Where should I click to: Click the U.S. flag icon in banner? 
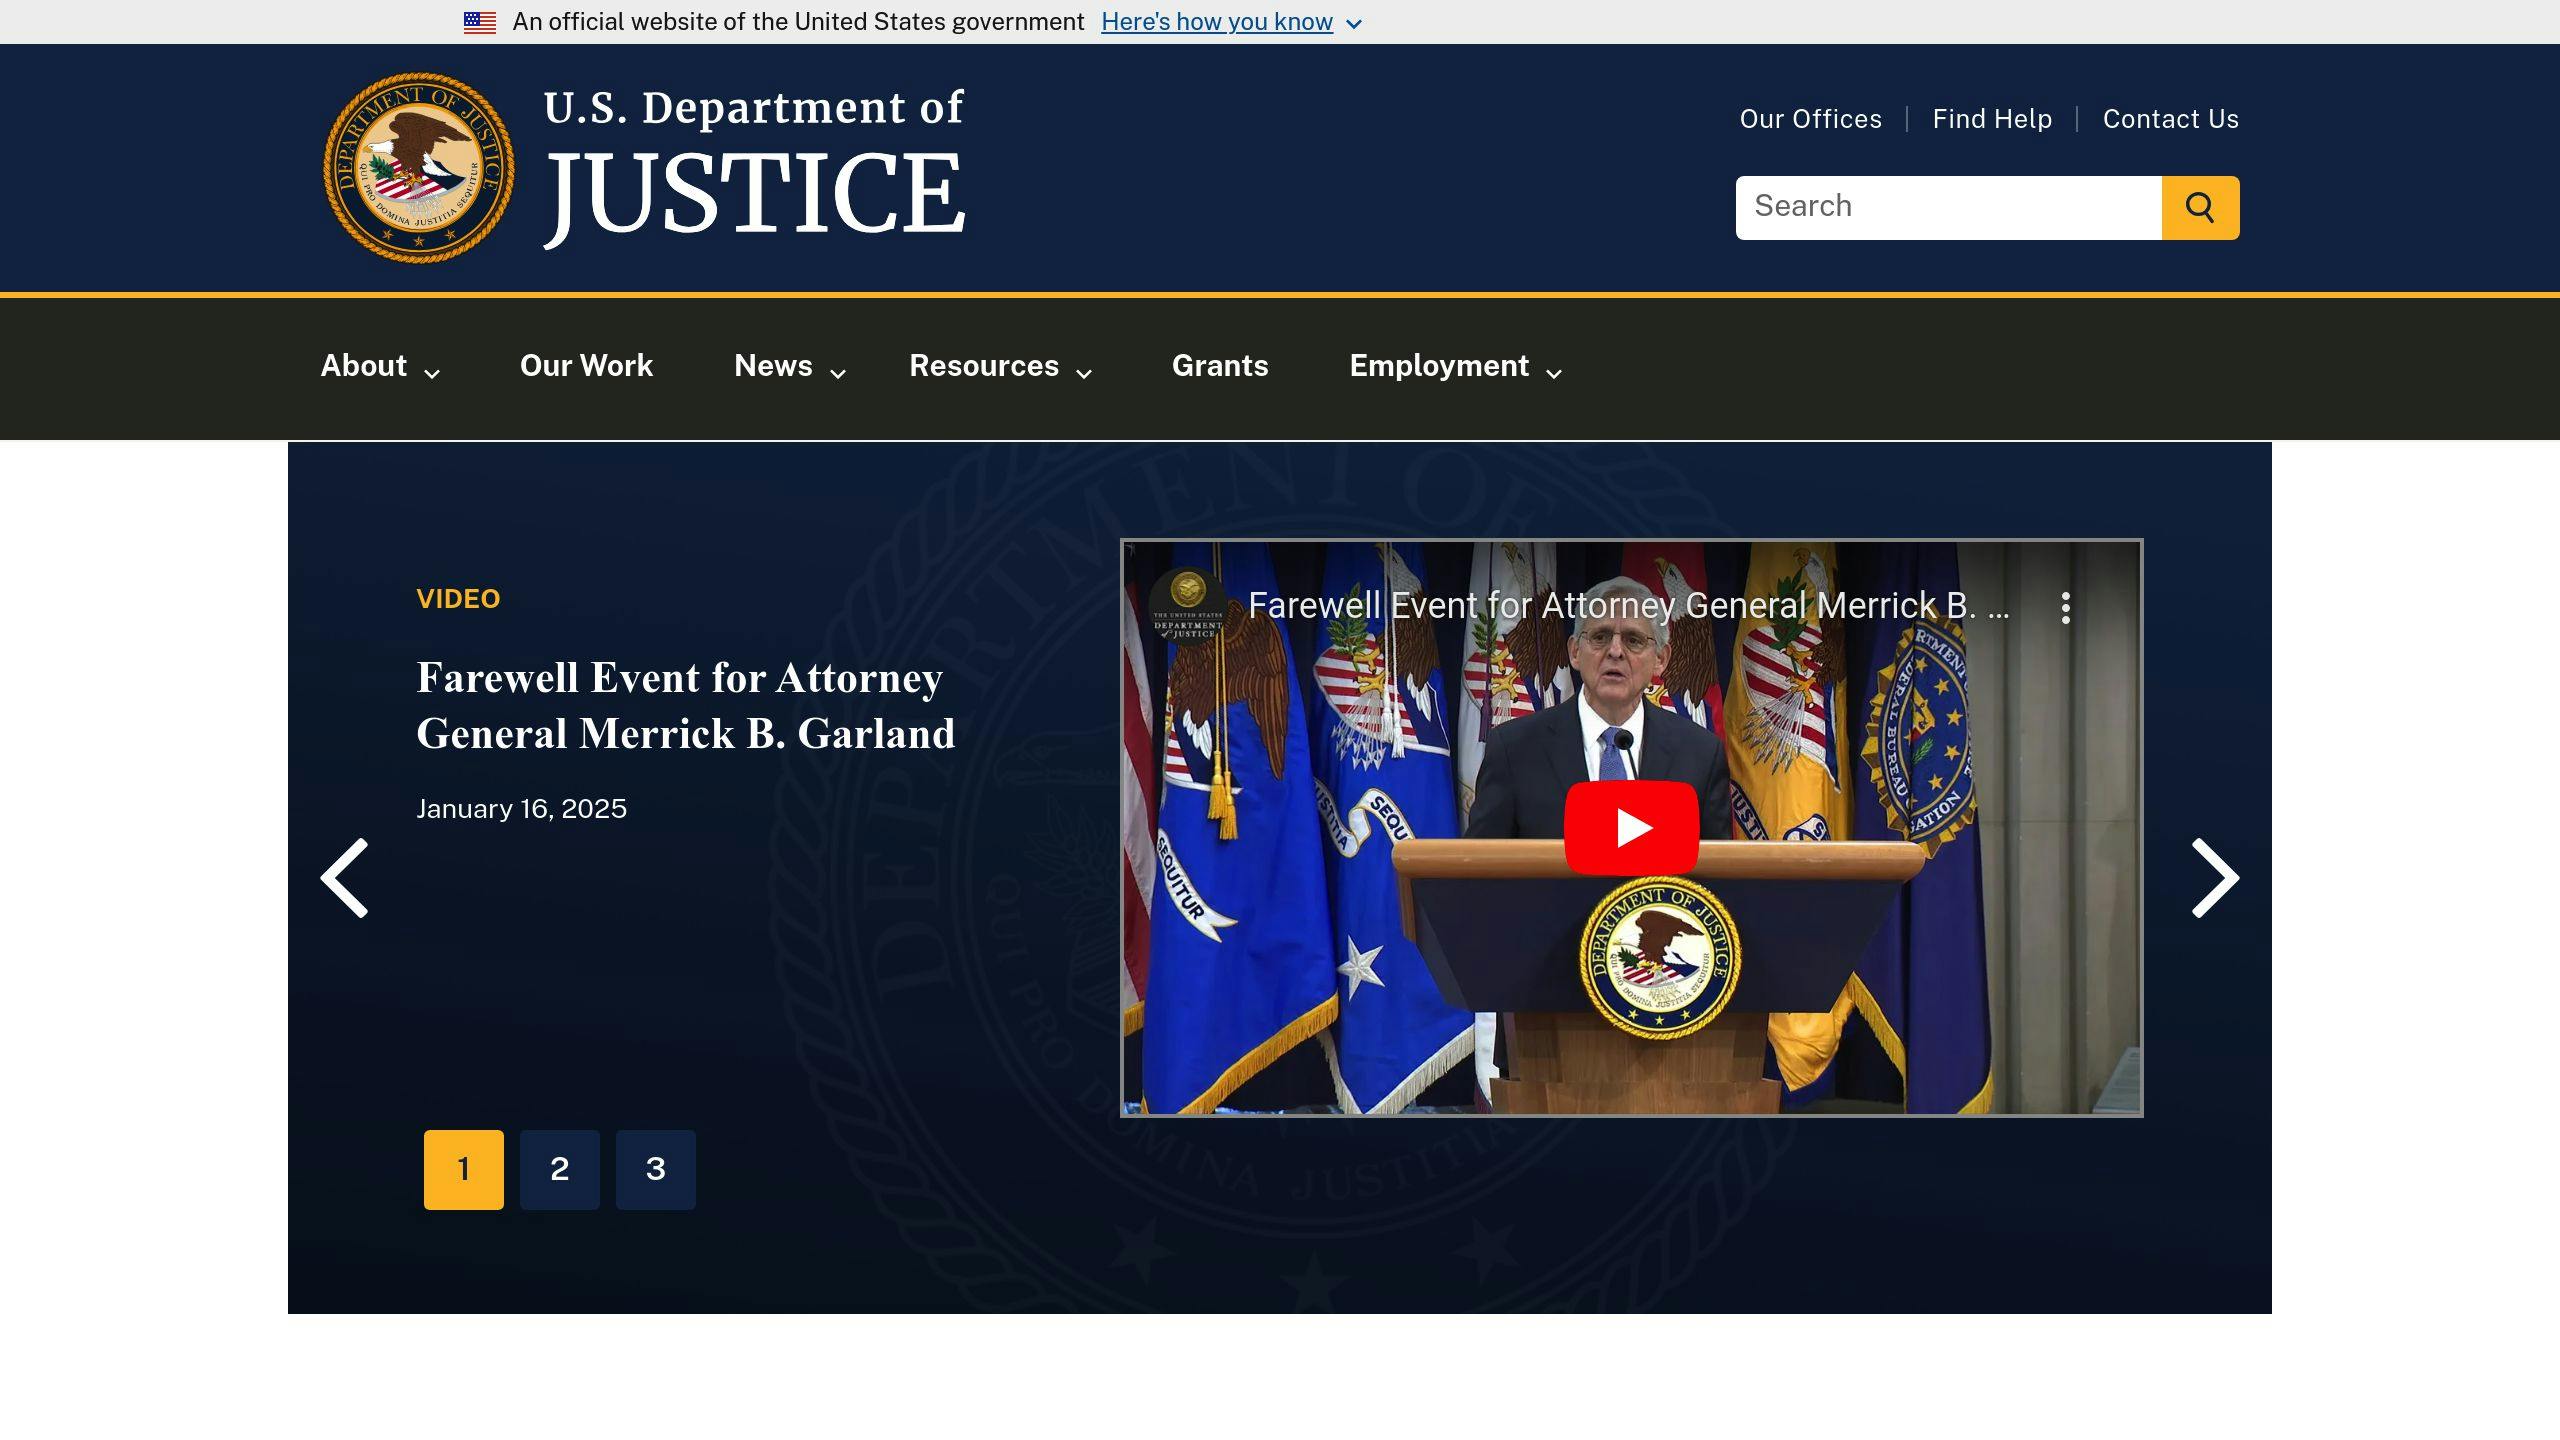(480, 22)
